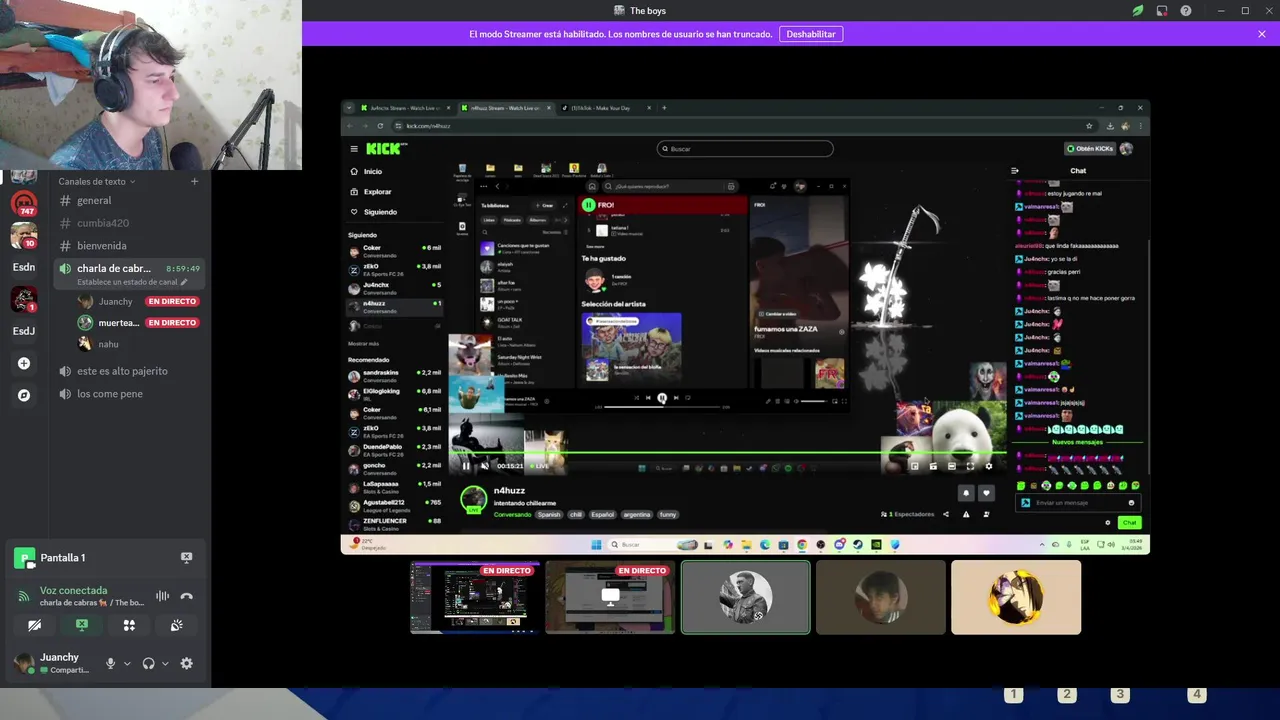The width and height of the screenshot is (1280, 720).
Task: Edit the 'Establece un estado de canal' status
Action: pyautogui.click(x=132, y=282)
